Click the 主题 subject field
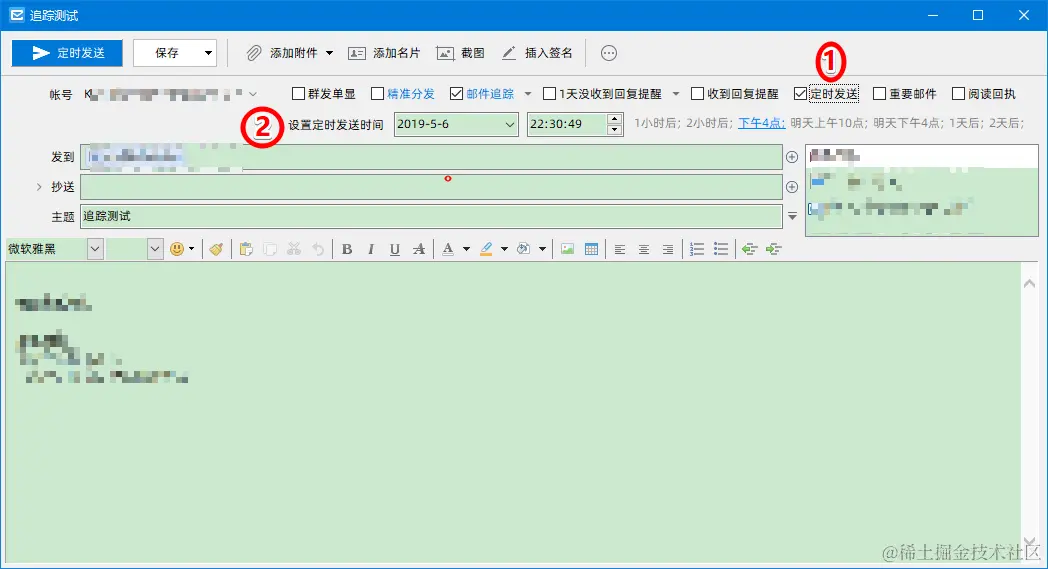Image resolution: width=1048 pixels, height=569 pixels. 431,217
